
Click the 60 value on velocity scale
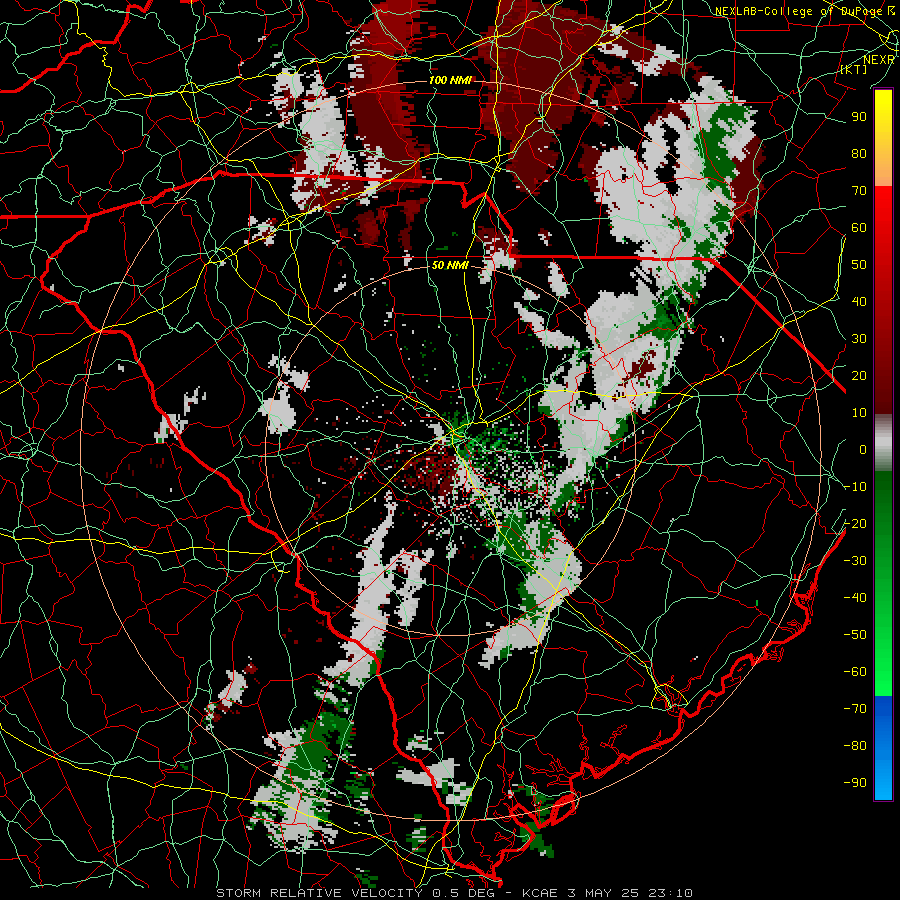(859, 227)
